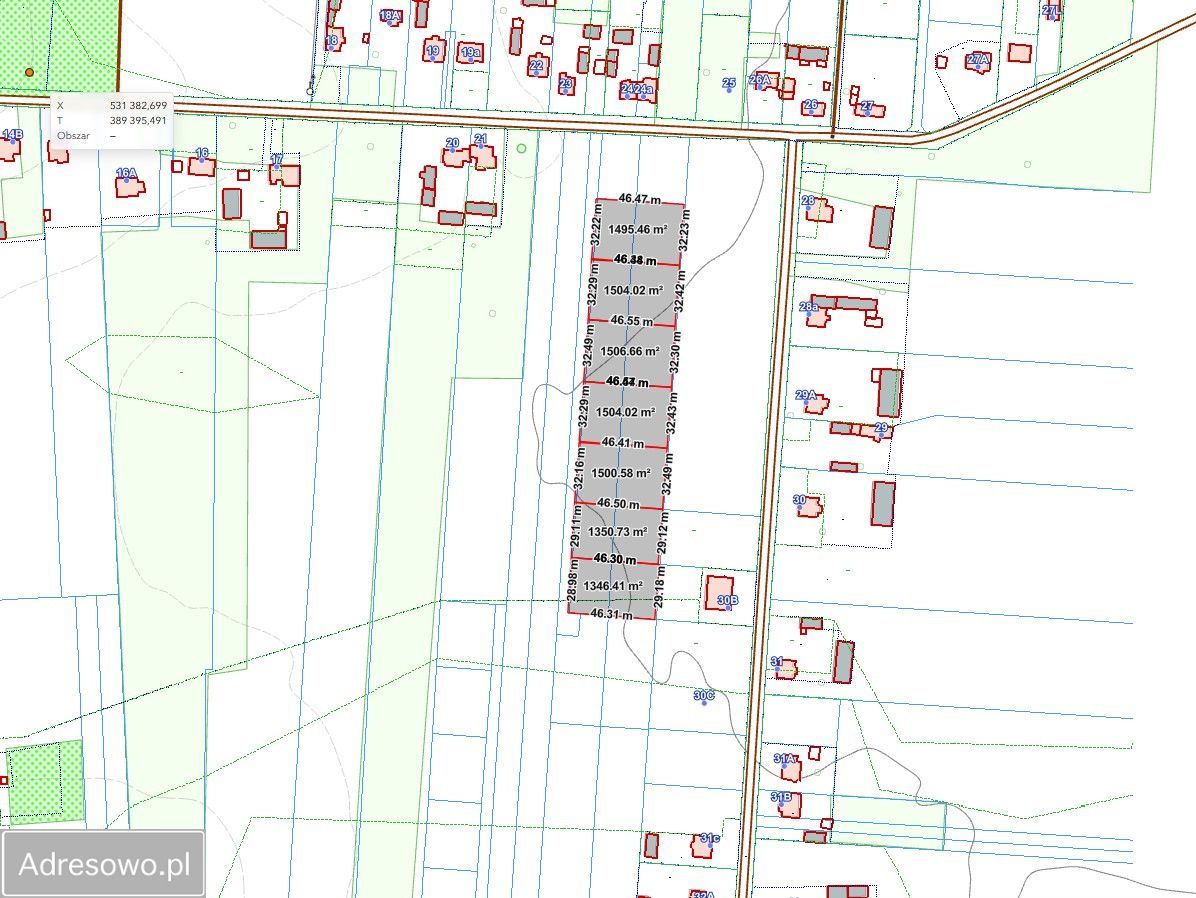The width and height of the screenshot is (1196, 898).
Task: Select address point 17
Action: (276, 161)
